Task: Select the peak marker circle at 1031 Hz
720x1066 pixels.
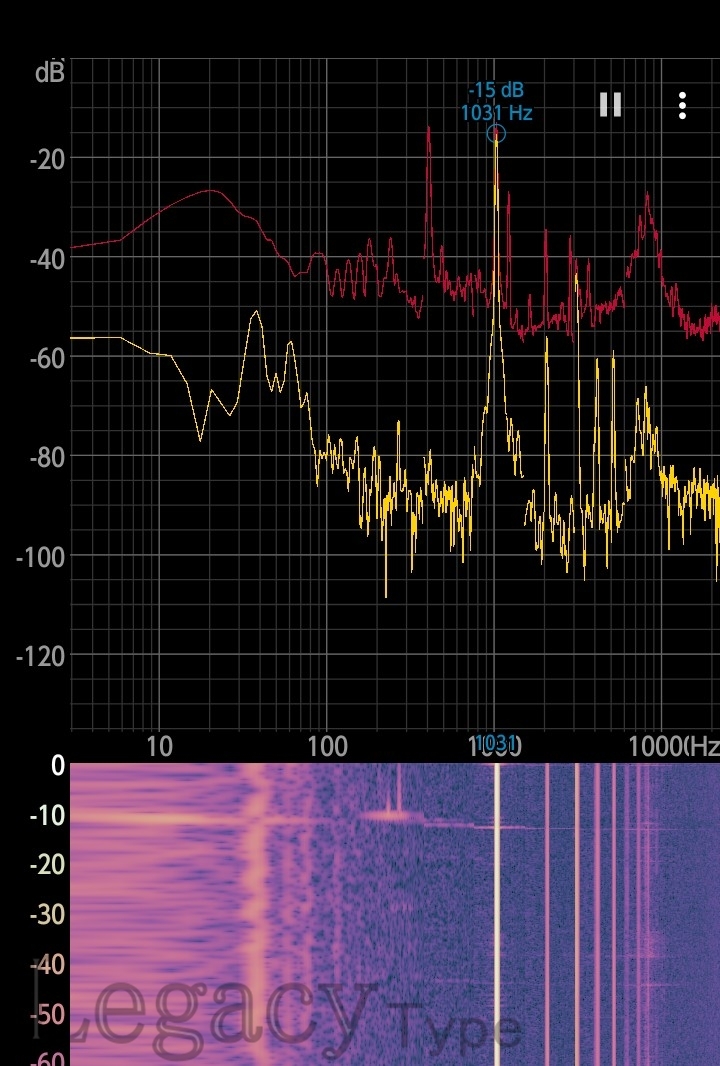Action: [496, 134]
